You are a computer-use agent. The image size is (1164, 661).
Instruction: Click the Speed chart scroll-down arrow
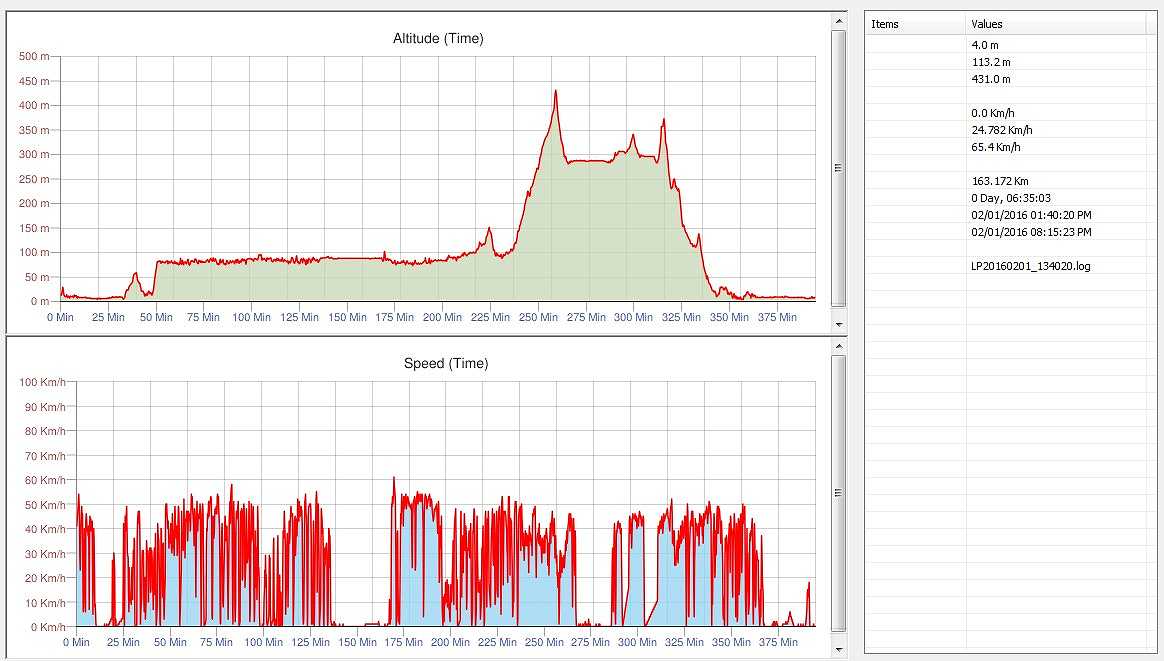pos(839,650)
